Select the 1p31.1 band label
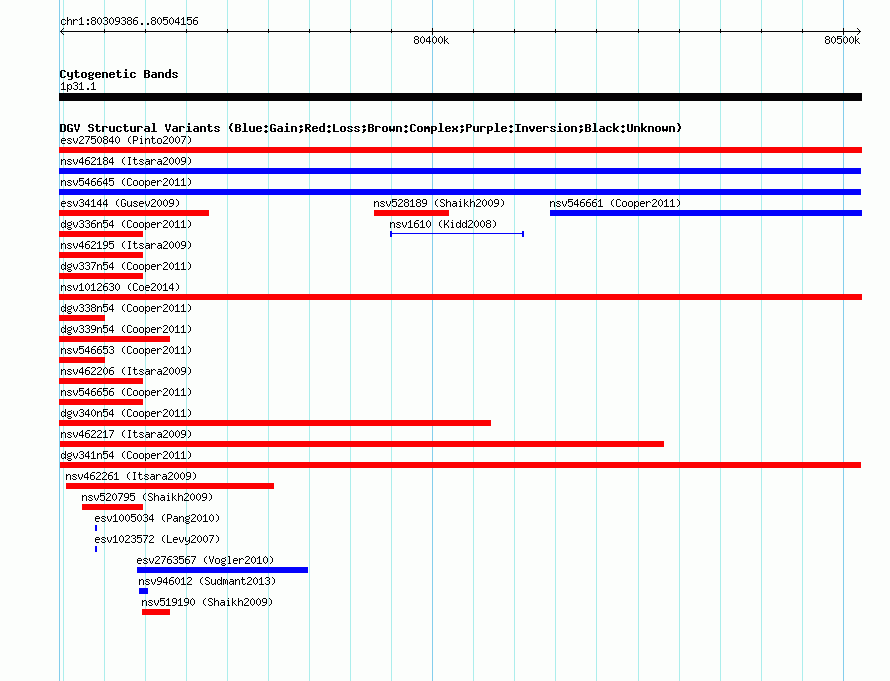The width and height of the screenshot is (890, 681). click(x=78, y=86)
